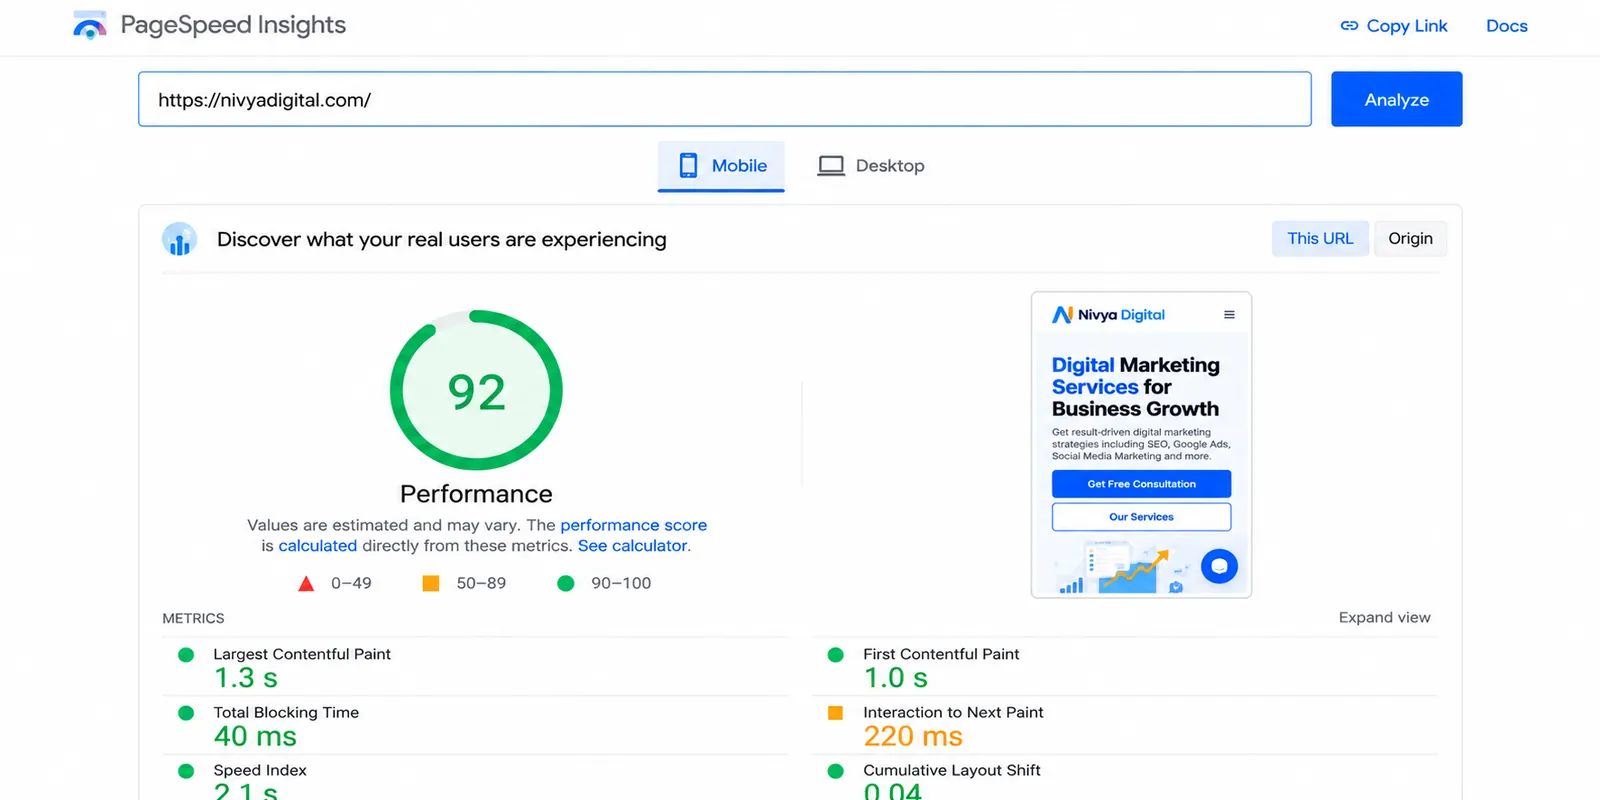Click the Total Blocking Time 40 ms value
The height and width of the screenshot is (800, 1600).
click(x=255, y=737)
